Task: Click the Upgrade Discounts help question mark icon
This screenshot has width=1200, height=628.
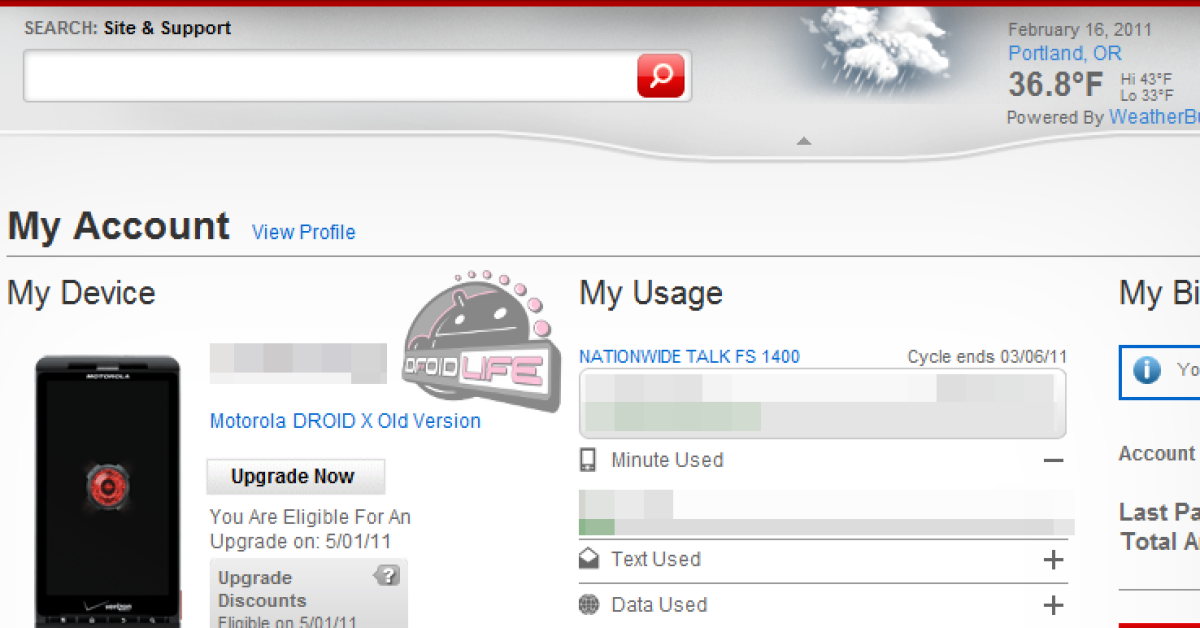Action: [x=388, y=575]
